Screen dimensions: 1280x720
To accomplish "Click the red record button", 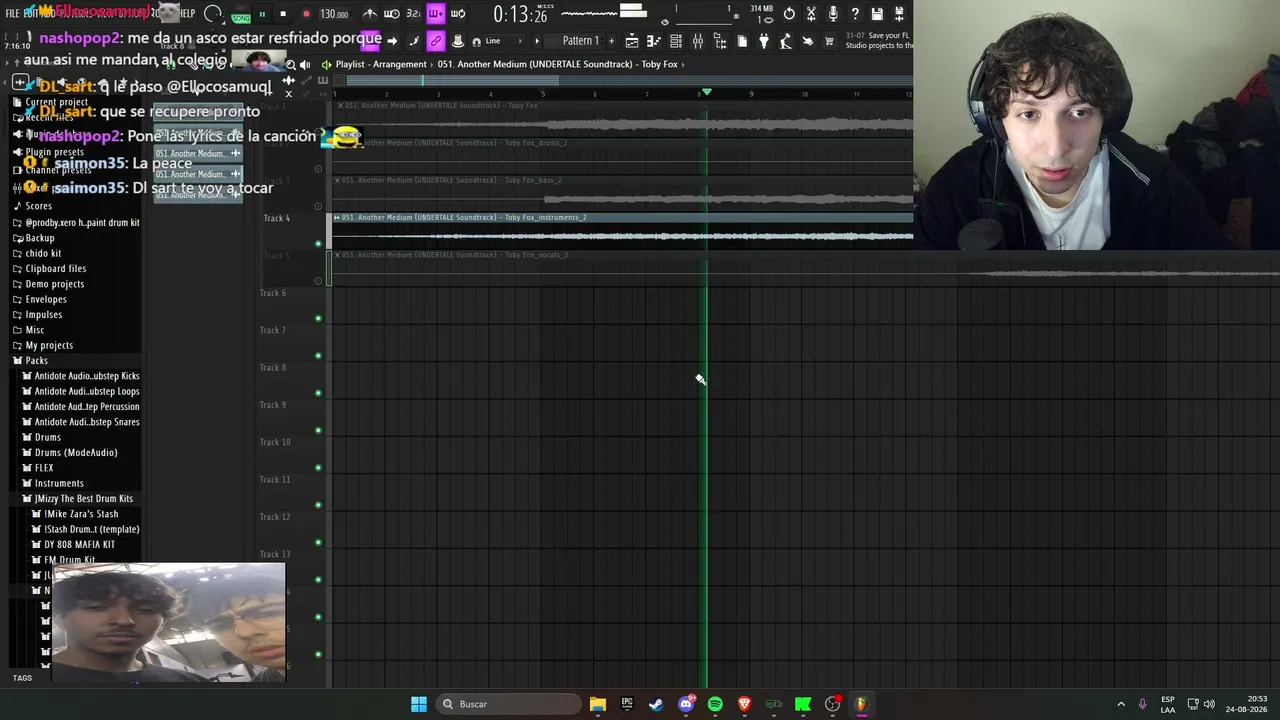I will pyautogui.click(x=306, y=14).
